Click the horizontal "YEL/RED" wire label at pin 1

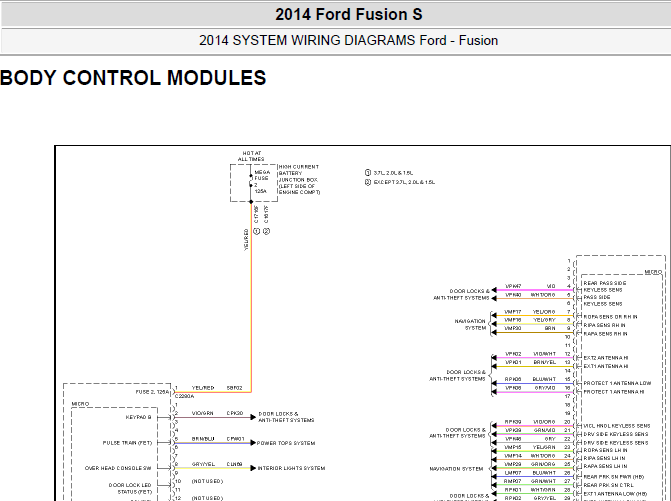[x=203, y=388]
